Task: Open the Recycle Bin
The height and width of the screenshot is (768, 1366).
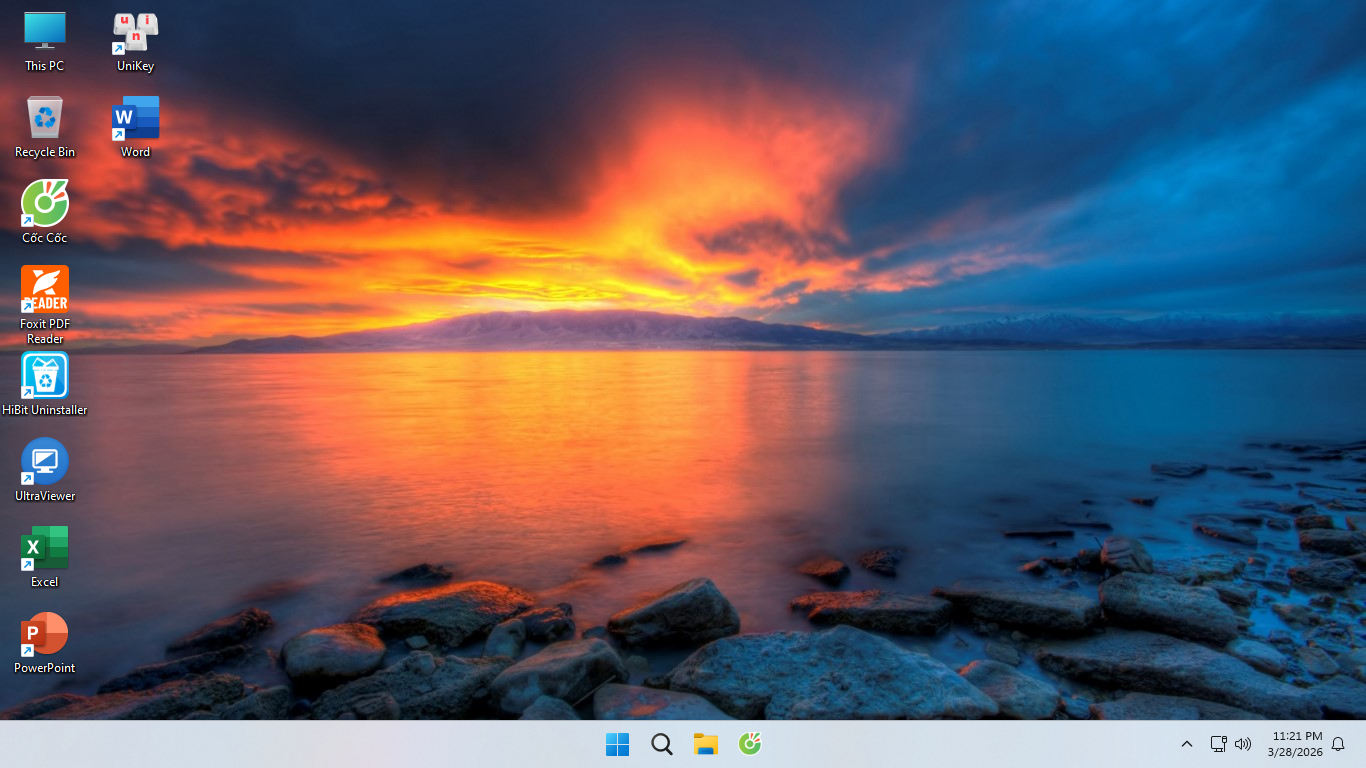Action: [x=45, y=117]
